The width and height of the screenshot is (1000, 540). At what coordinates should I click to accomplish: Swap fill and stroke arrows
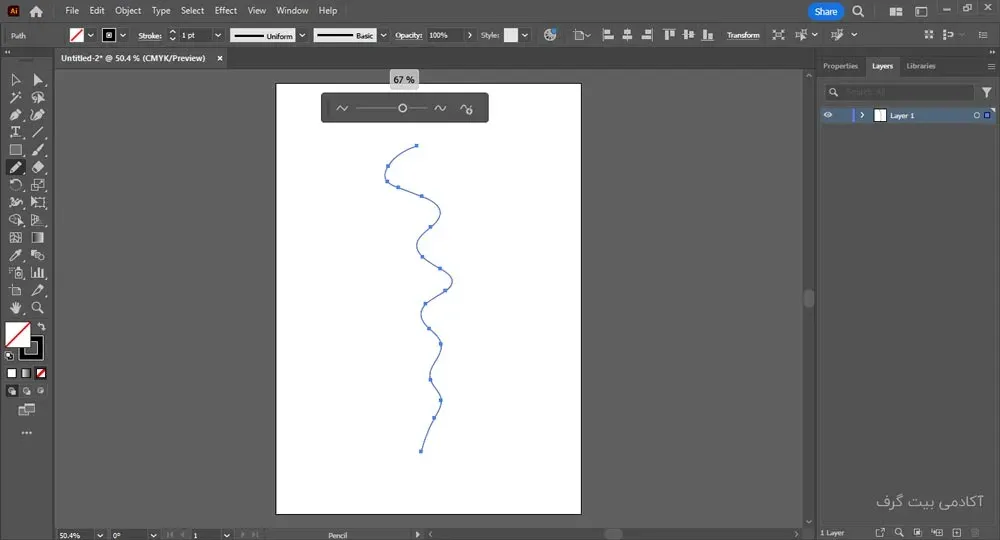(x=41, y=326)
